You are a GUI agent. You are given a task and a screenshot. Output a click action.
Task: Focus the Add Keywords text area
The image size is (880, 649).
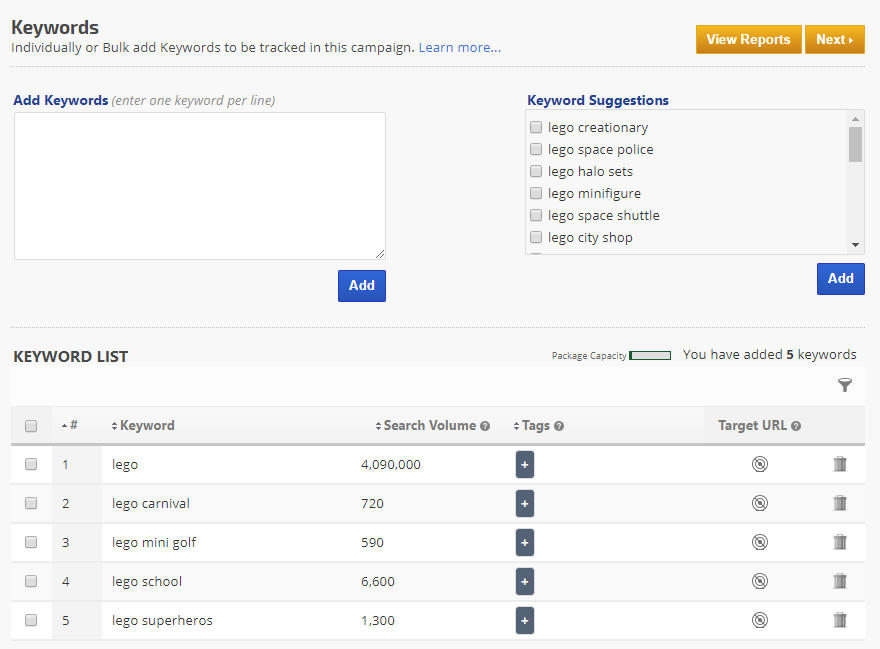200,186
